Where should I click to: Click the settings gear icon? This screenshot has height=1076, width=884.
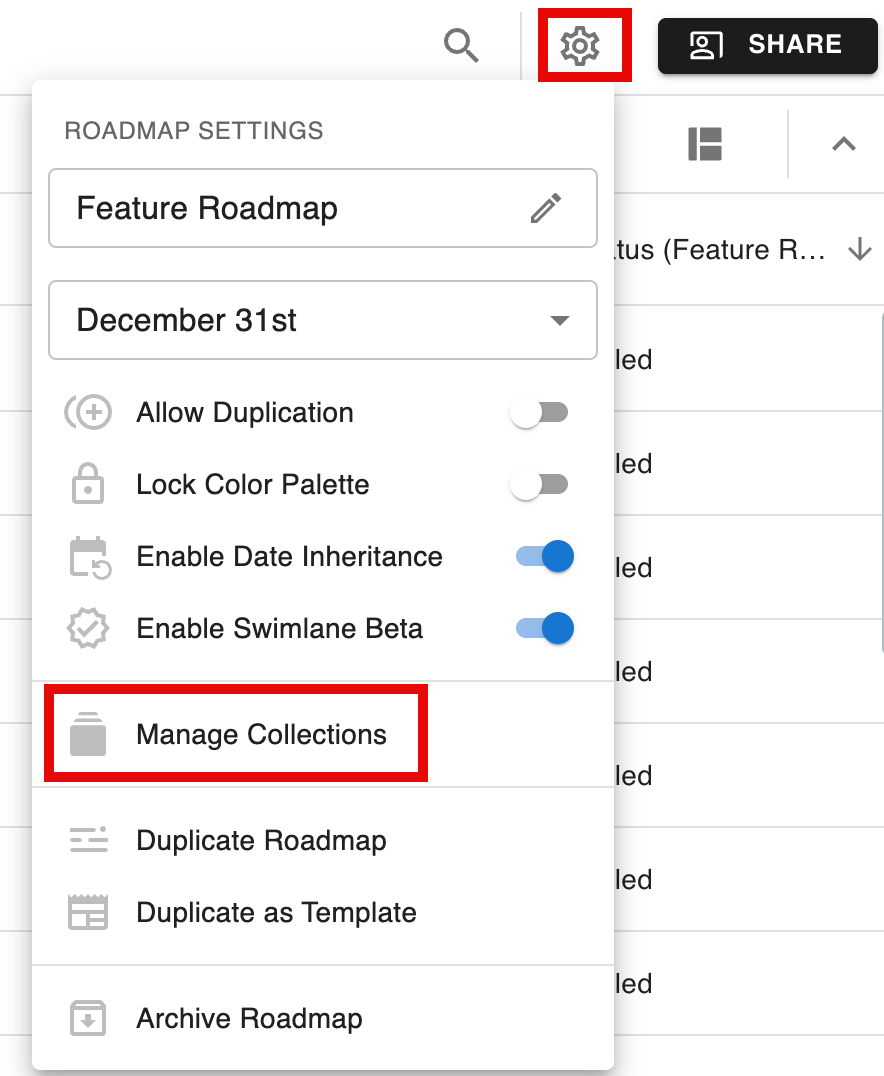point(585,44)
